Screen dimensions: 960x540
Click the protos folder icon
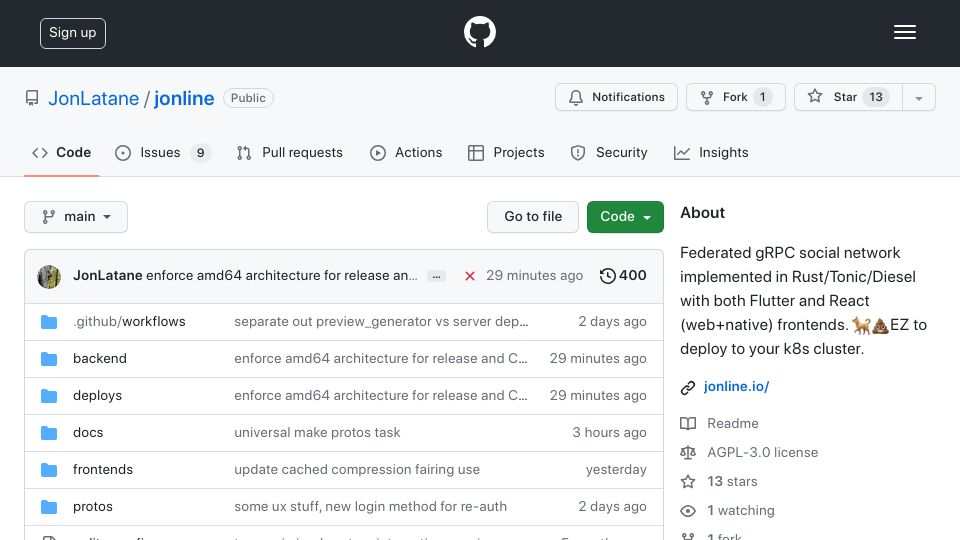49,507
